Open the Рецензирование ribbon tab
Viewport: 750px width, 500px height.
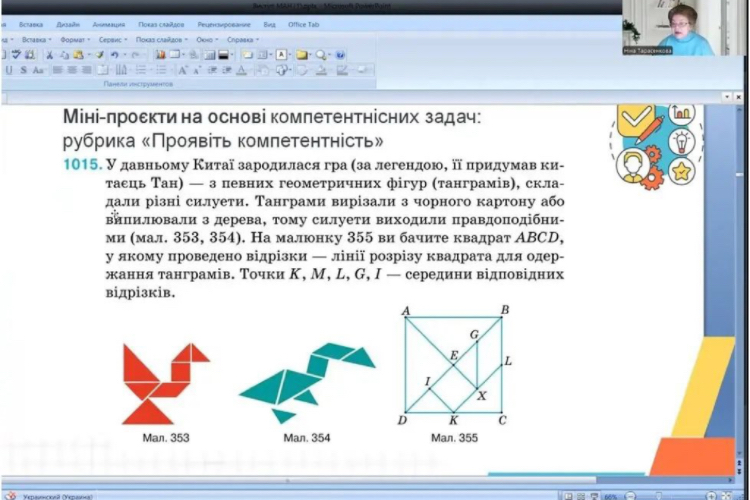[225, 23]
